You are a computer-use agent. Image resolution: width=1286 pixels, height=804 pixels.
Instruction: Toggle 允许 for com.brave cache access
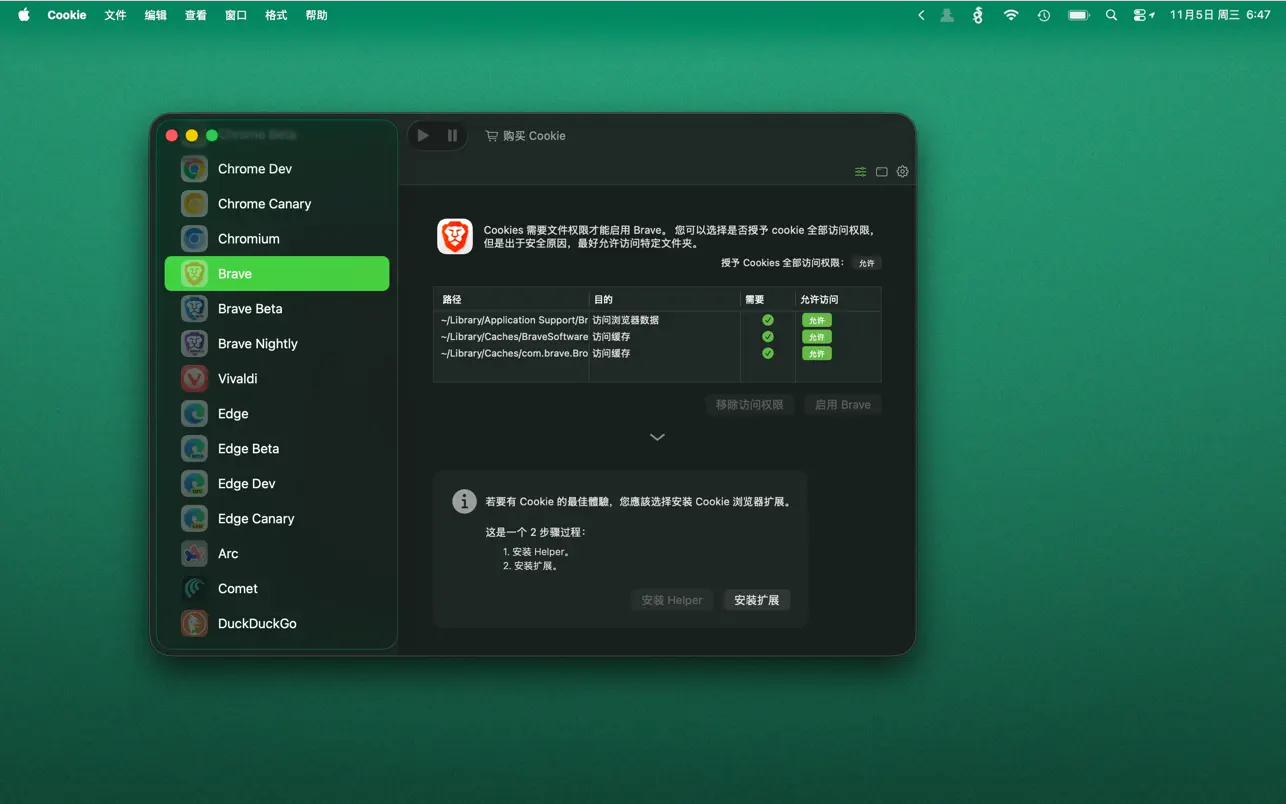click(x=816, y=353)
